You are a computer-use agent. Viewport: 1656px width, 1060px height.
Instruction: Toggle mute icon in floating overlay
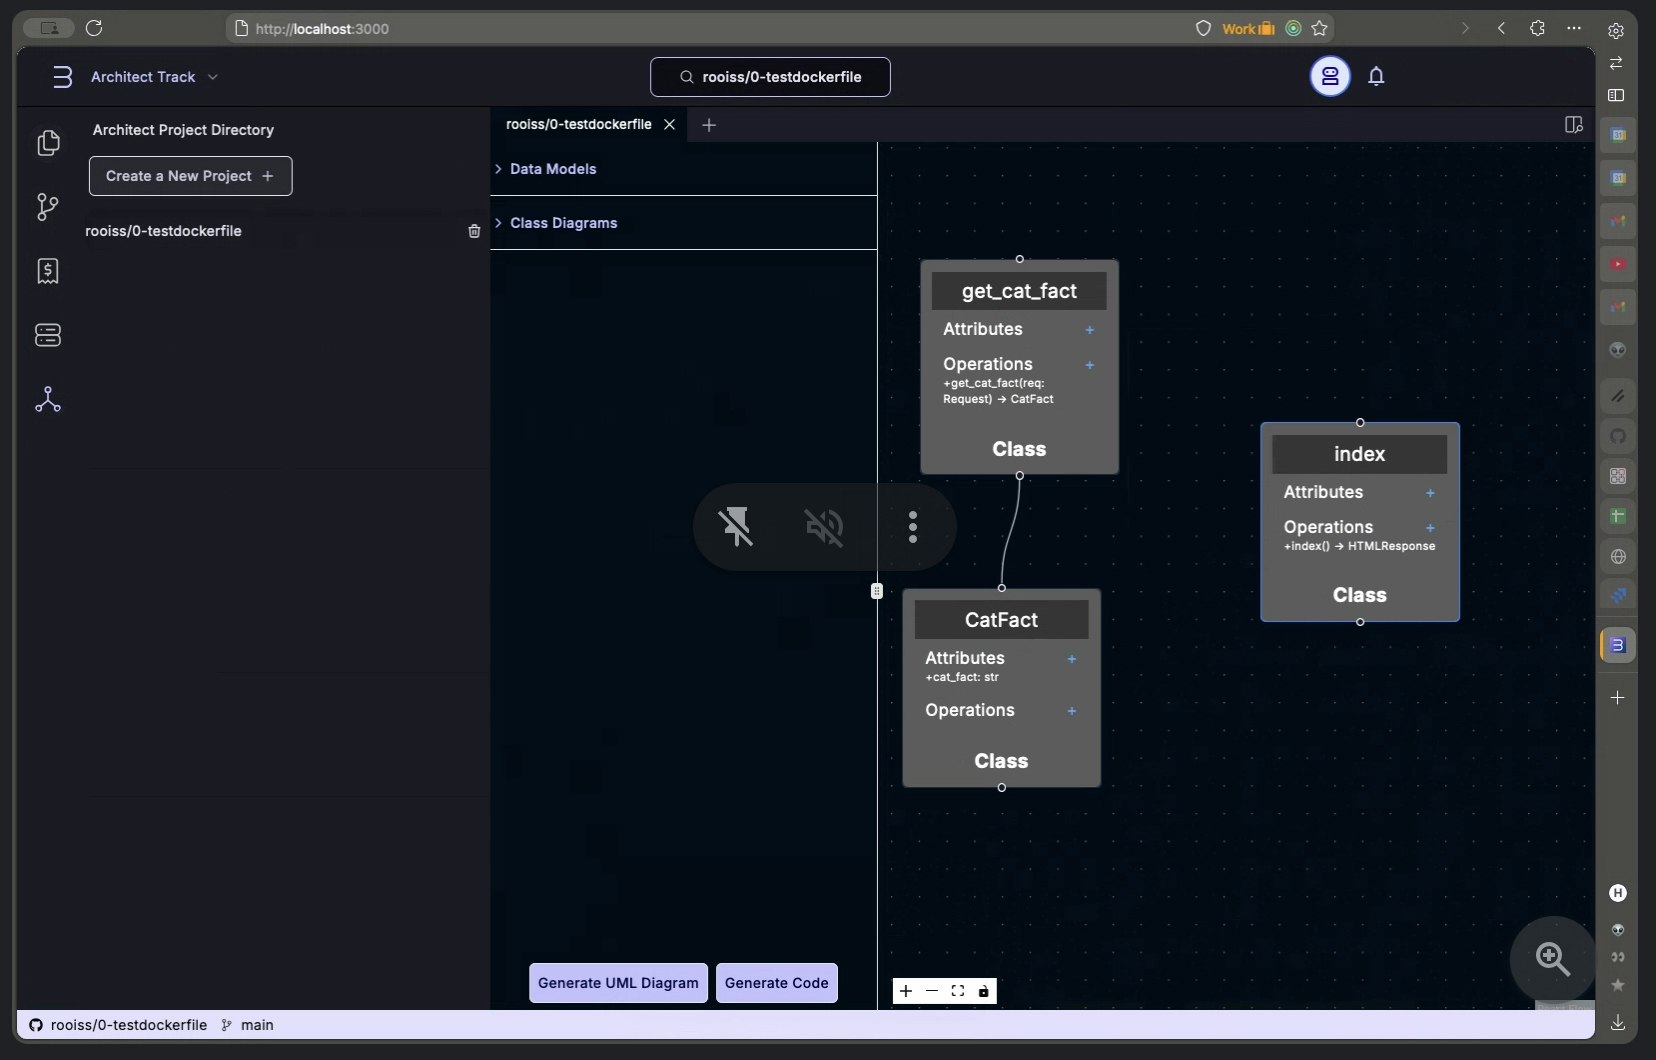coord(824,527)
